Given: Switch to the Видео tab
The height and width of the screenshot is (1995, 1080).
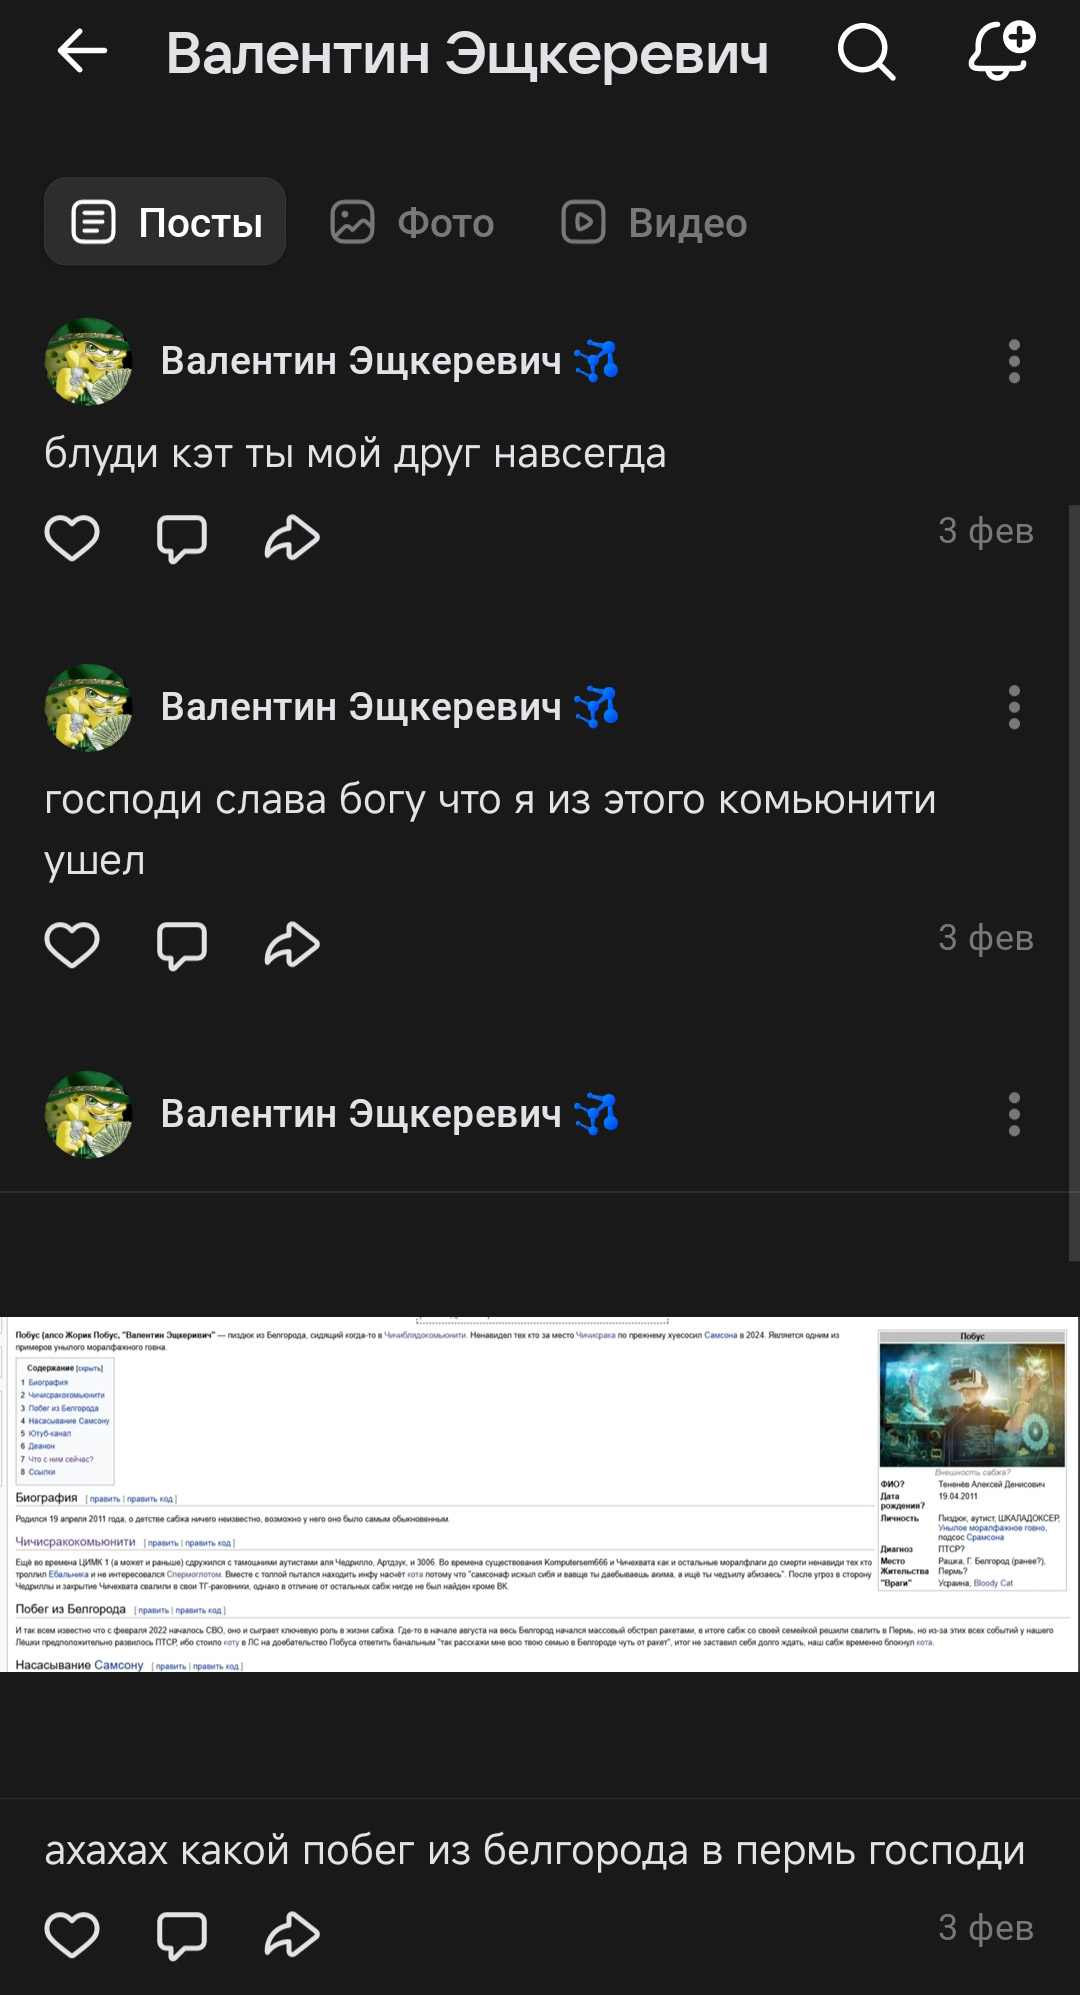Looking at the screenshot, I should click(655, 222).
